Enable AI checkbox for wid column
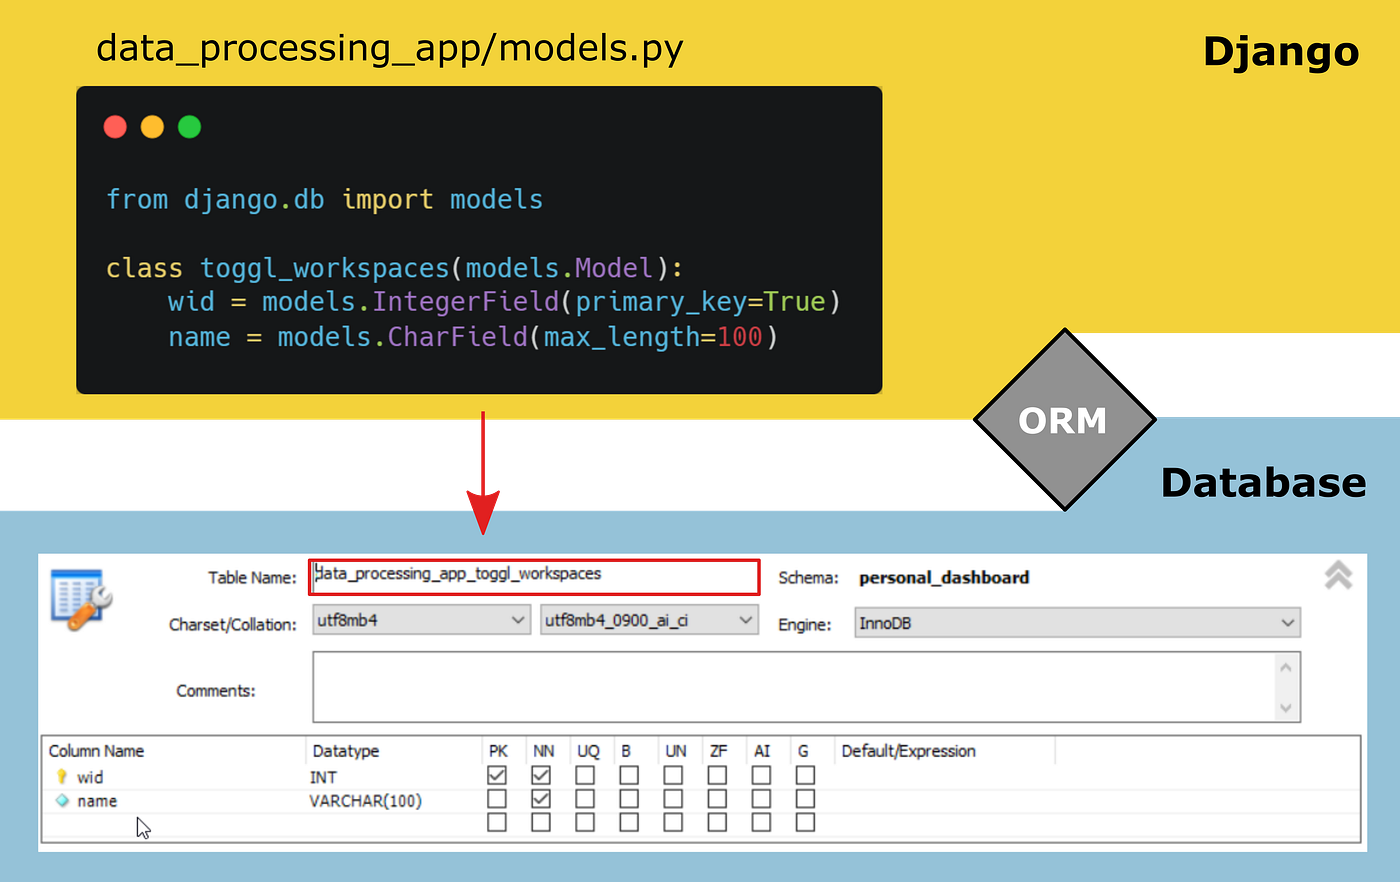Viewport: 1400px width, 882px height. click(x=761, y=775)
